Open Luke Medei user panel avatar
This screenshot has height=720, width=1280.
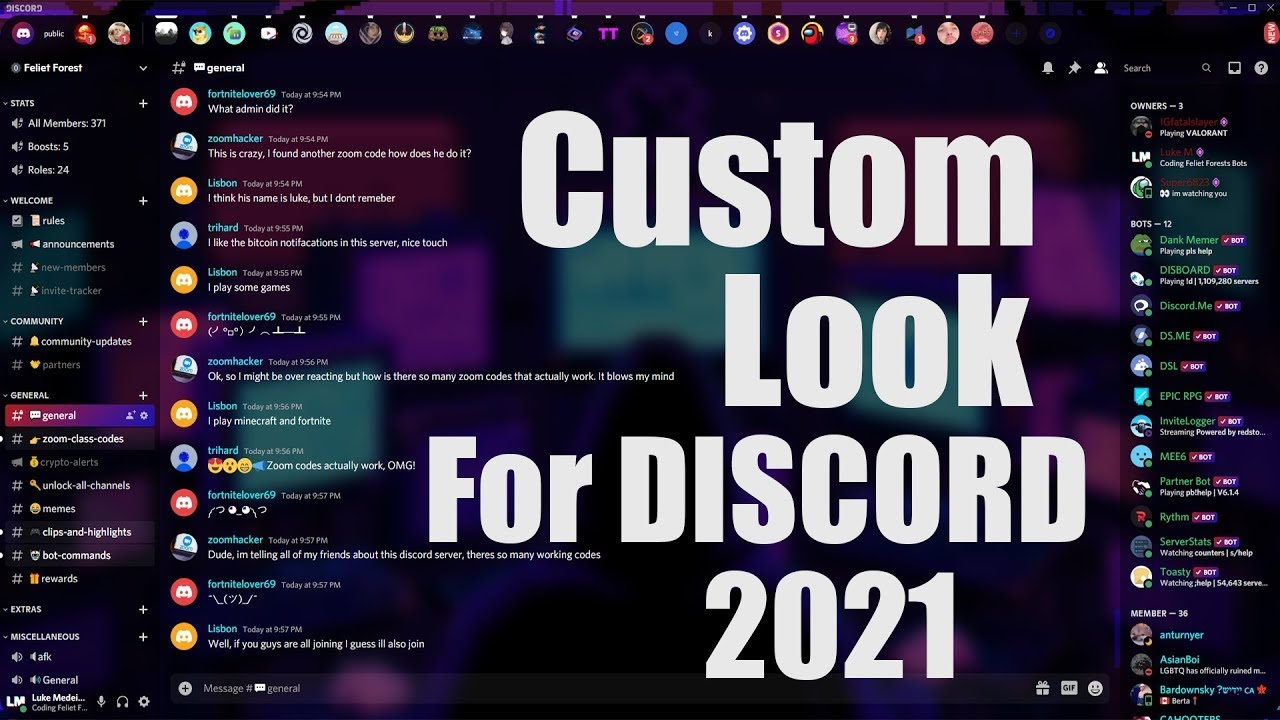click(15, 702)
